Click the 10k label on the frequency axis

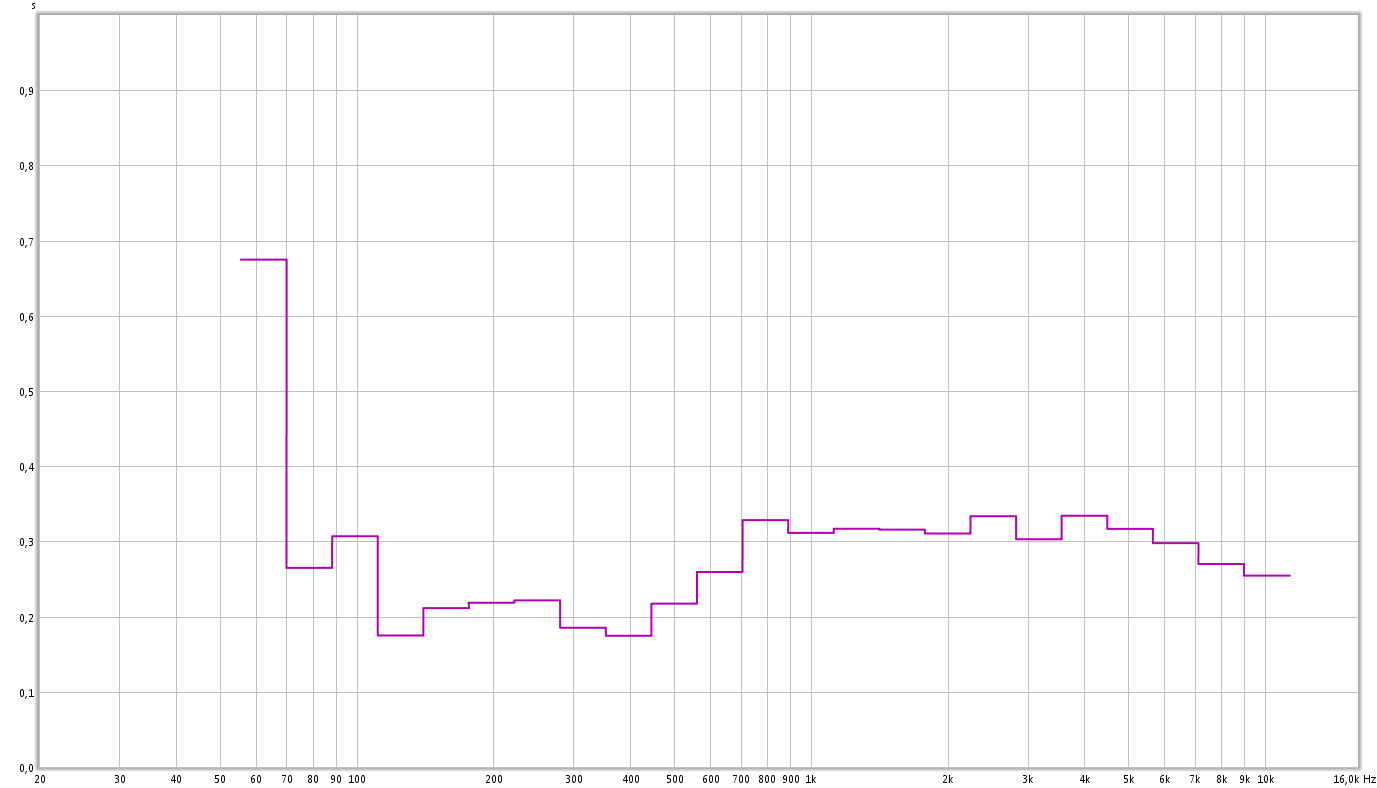[1266, 779]
